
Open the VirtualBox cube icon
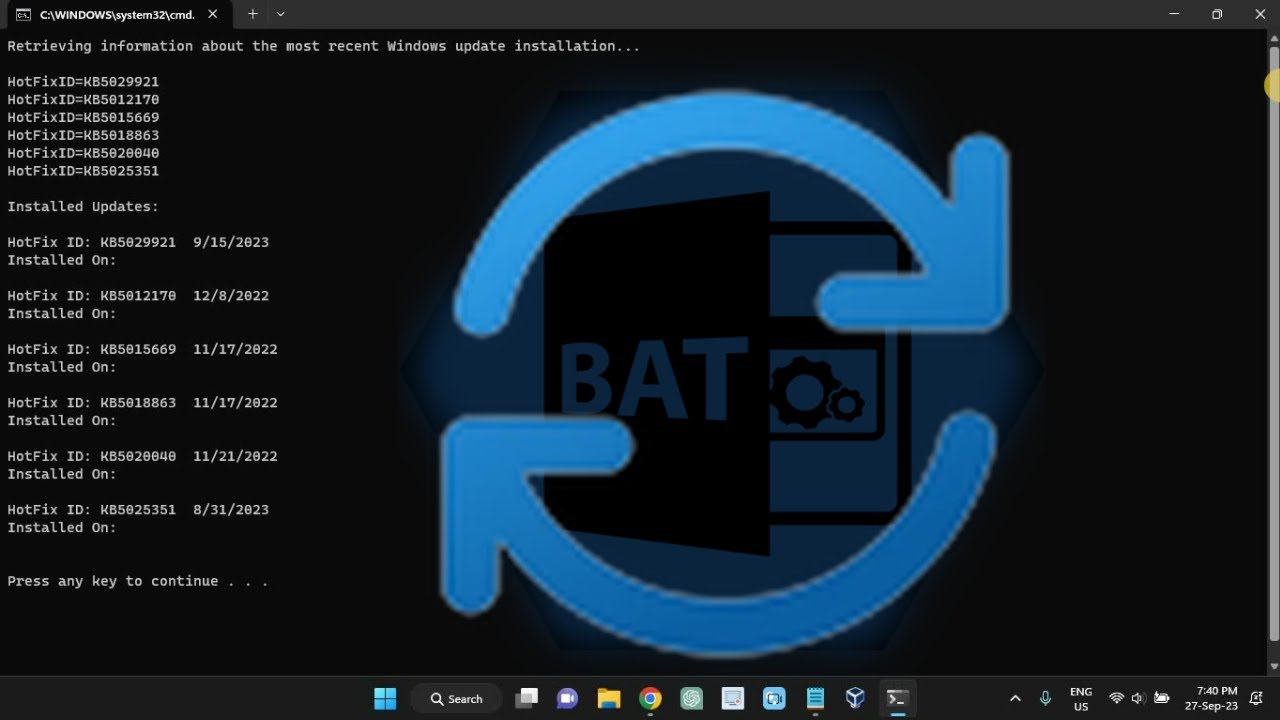pos(855,699)
